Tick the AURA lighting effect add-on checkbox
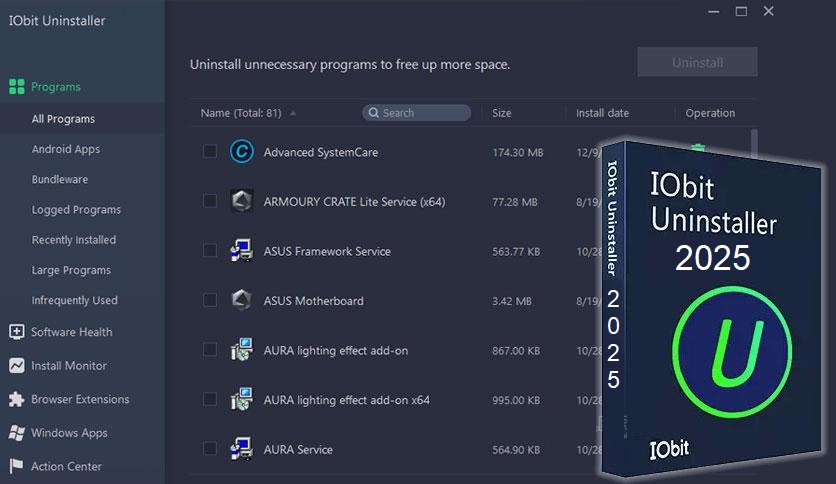Screen dimensions: 836x484 pyautogui.click(x=210, y=350)
